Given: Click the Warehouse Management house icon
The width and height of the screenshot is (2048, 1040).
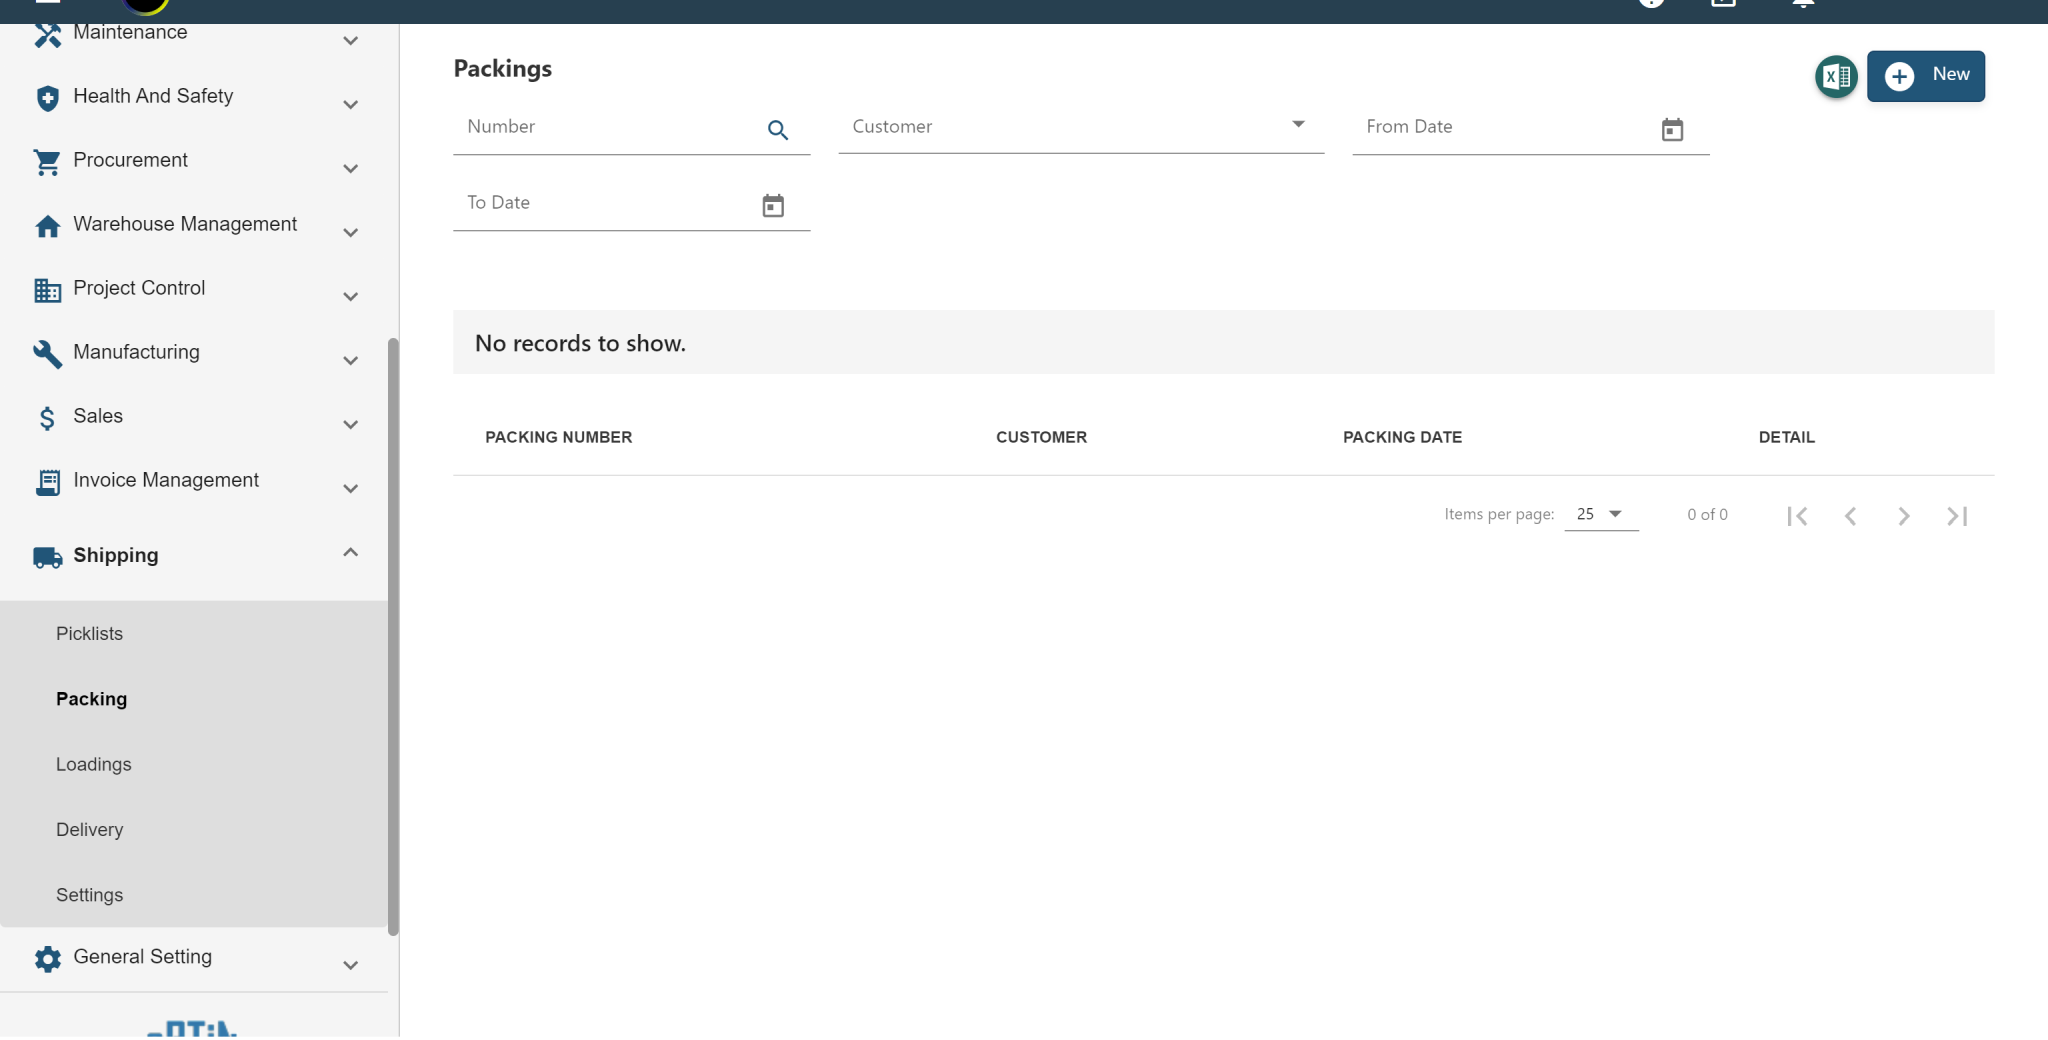Looking at the screenshot, I should coord(47,226).
